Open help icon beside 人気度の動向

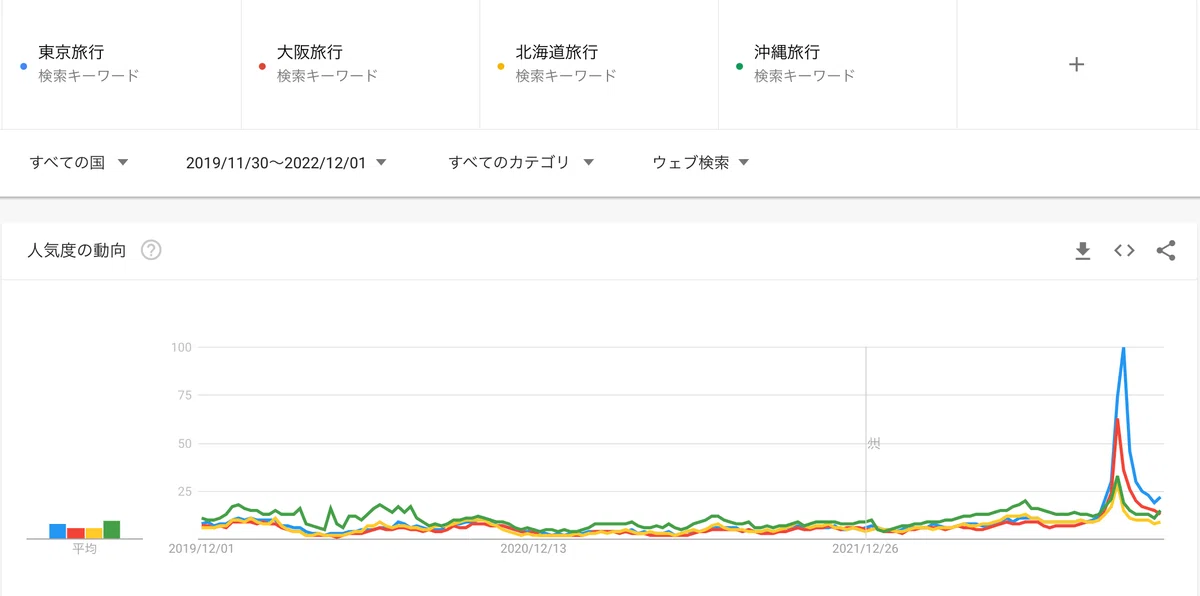click(x=151, y=250)
